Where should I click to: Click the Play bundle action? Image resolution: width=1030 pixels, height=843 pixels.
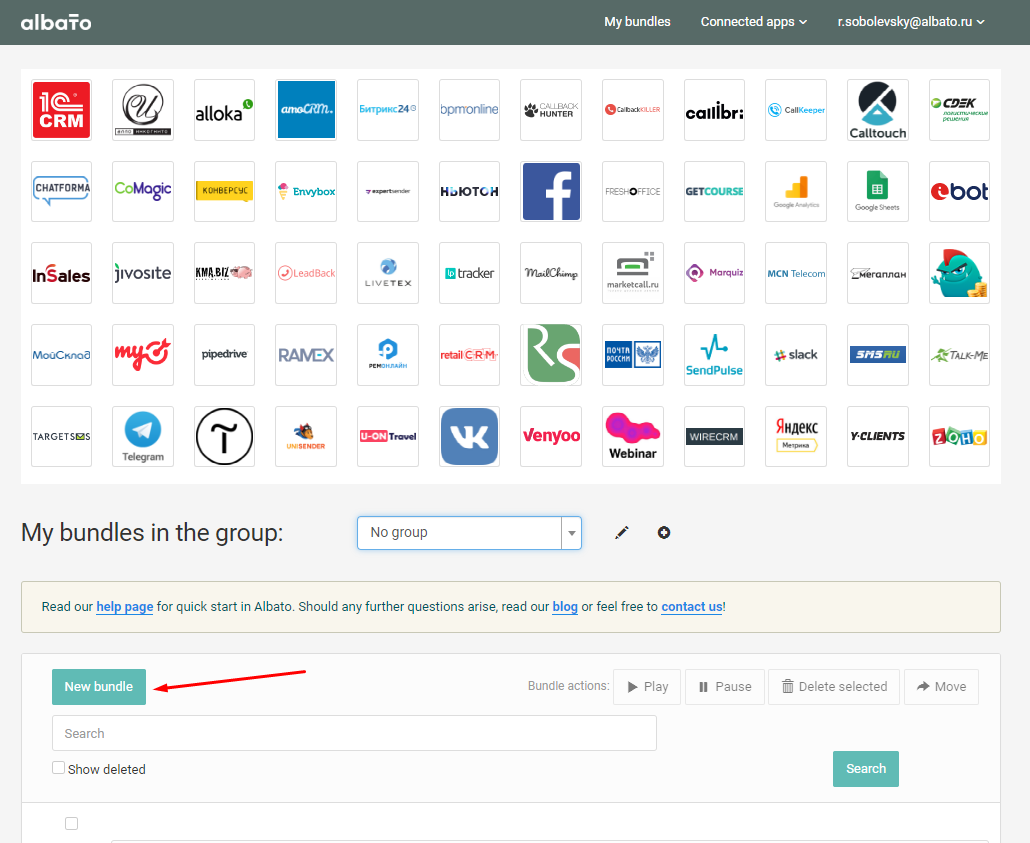click(647, 687)
